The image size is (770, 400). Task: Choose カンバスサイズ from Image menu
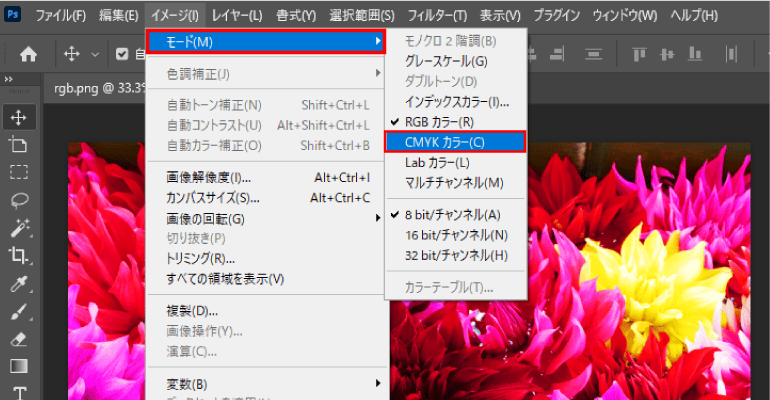[x=212, y=197]
